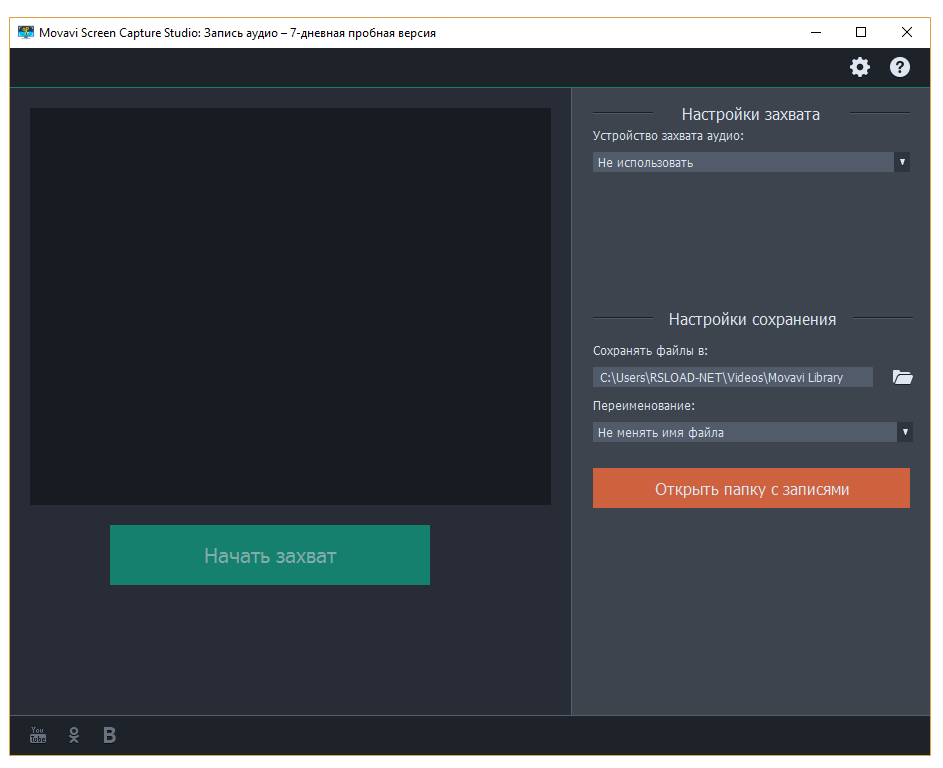Click the arrow on the audio device selector

903,161
